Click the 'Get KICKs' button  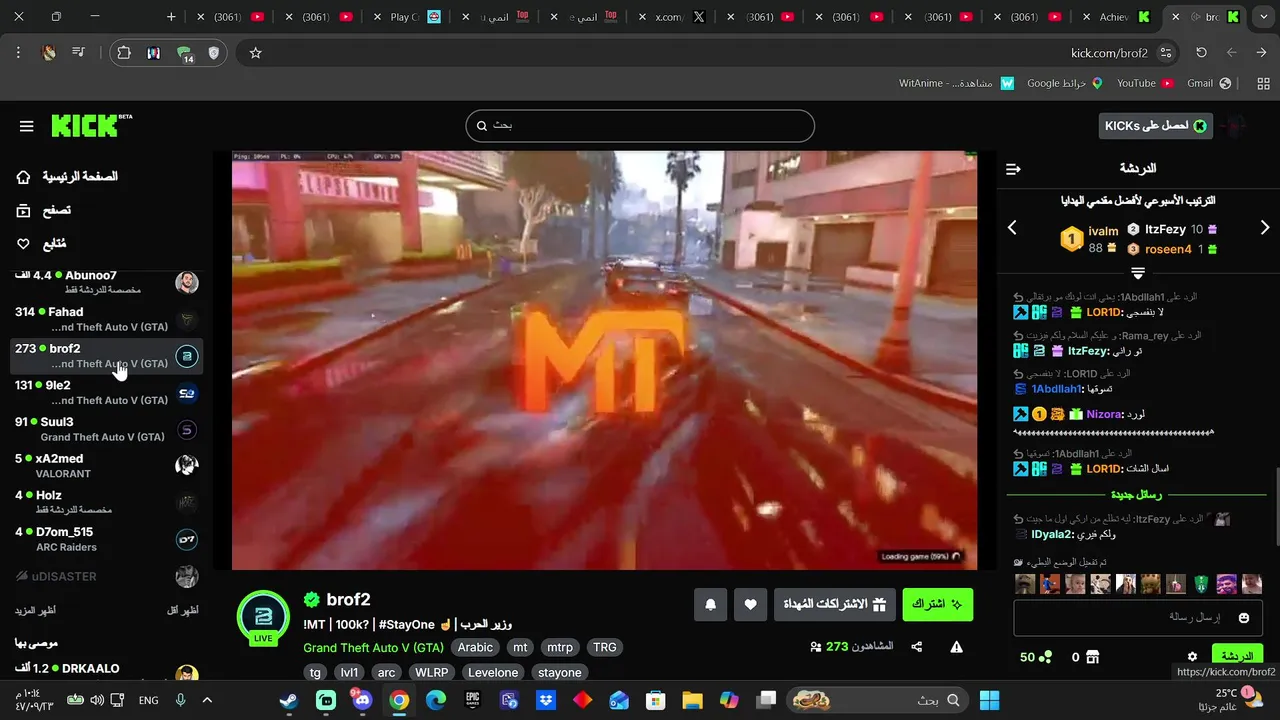tap(1155, 125)
